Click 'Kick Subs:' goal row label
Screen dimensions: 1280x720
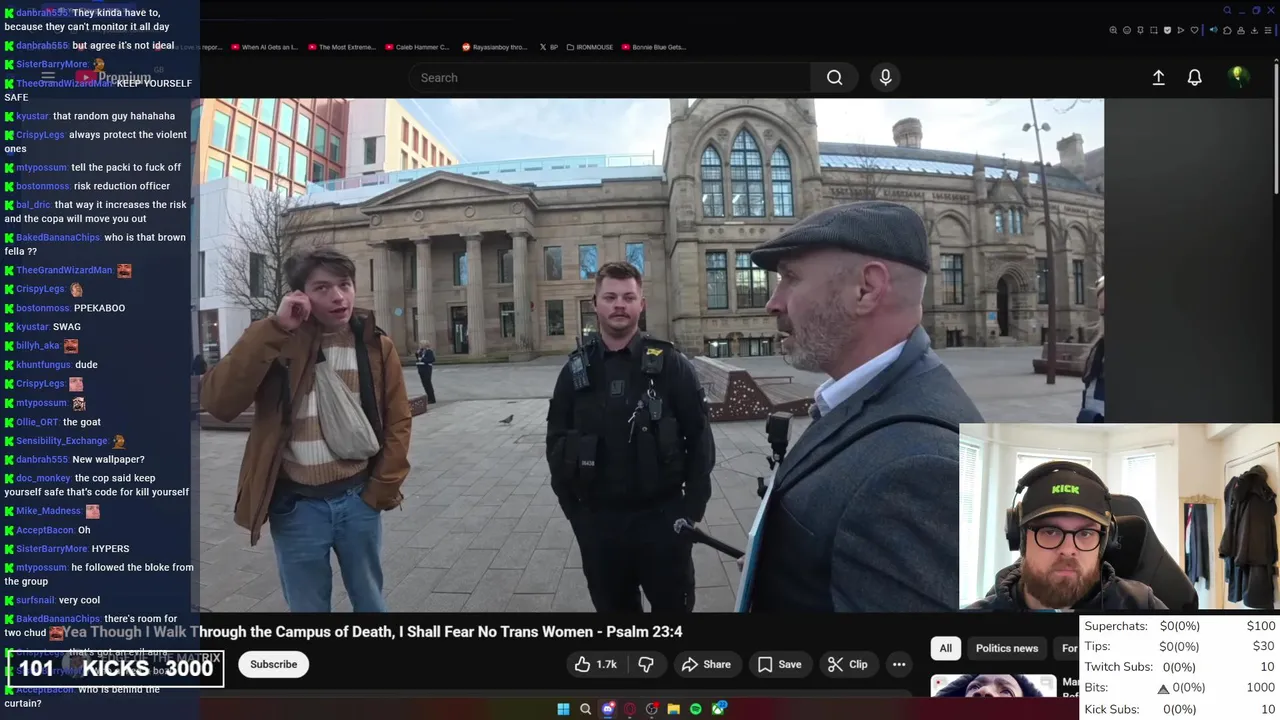coord(1111,709)
